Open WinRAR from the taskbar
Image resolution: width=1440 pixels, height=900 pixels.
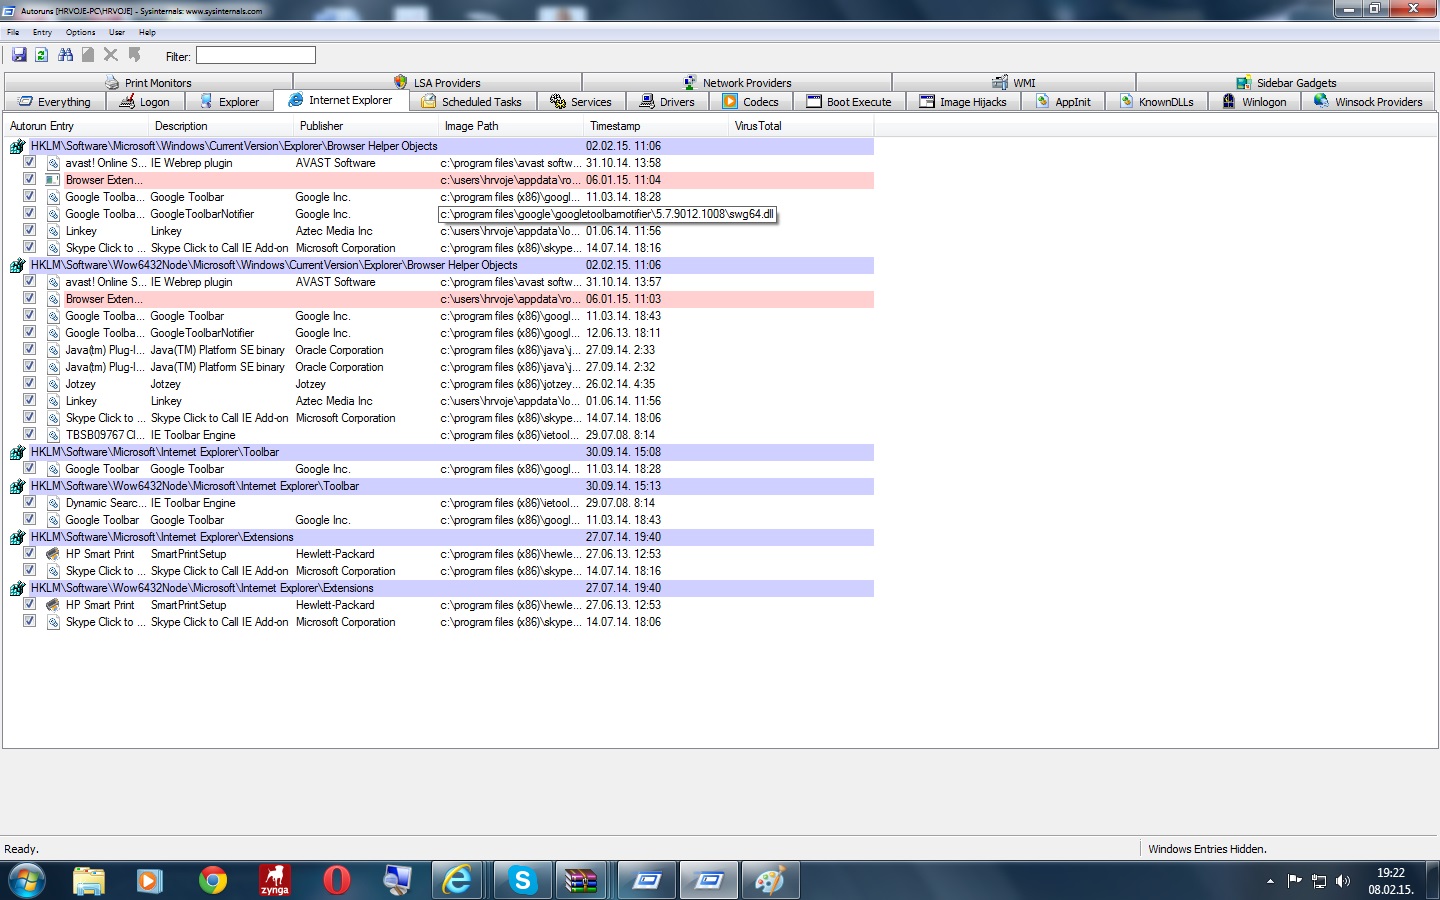click(x=582, y=881)
